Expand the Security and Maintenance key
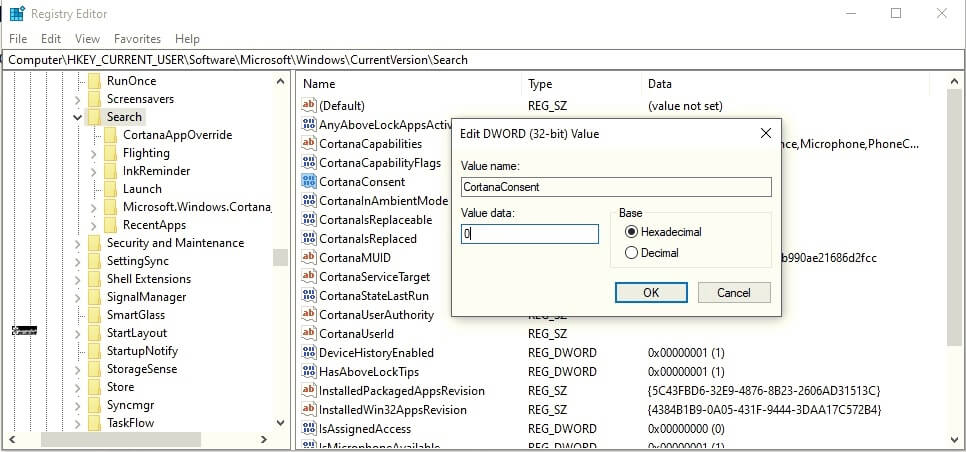Screen dimensions: 966x452 click(x=77, y=243)
